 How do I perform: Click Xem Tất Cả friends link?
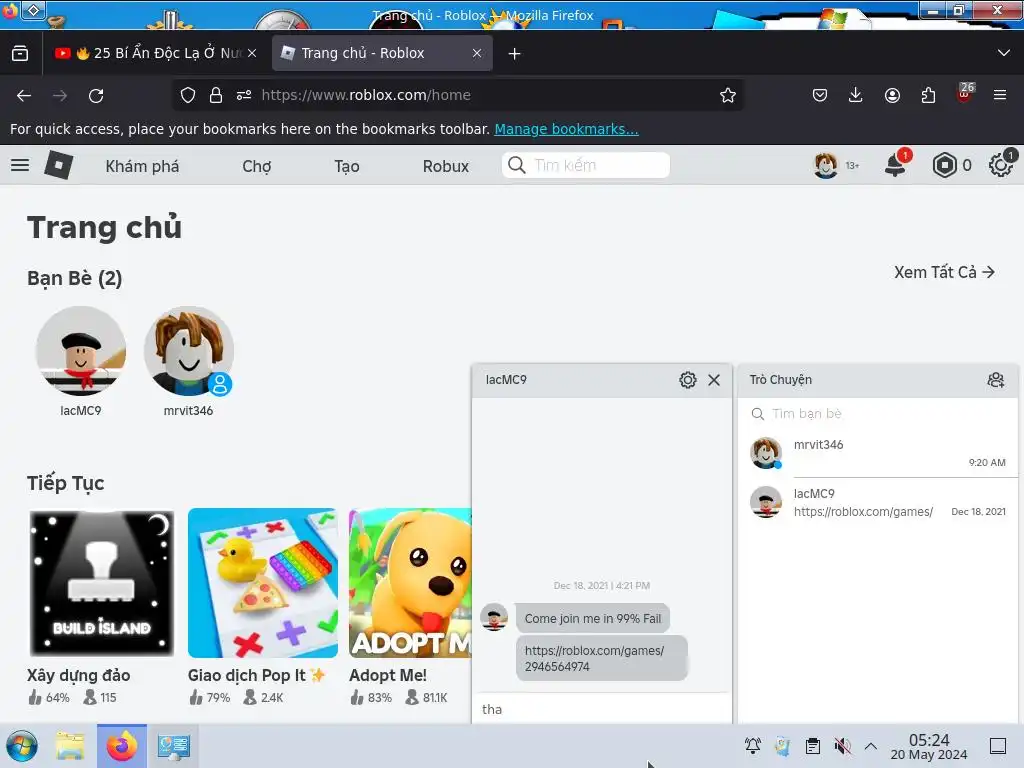pos(944,272)
